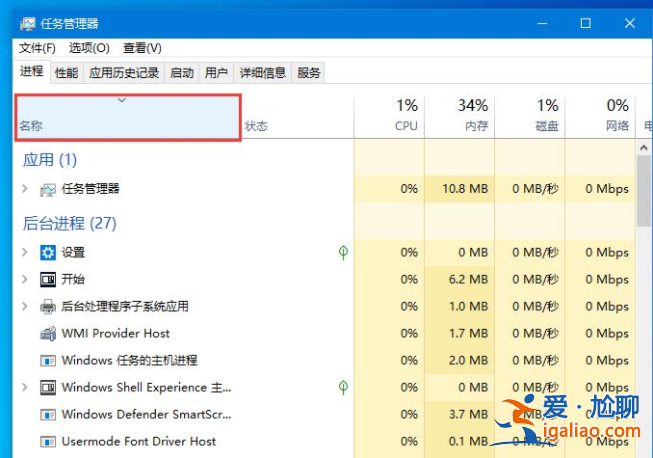Click the 开始 process icon
Viewport: 653px width, 458px height.
coord(48,279)
